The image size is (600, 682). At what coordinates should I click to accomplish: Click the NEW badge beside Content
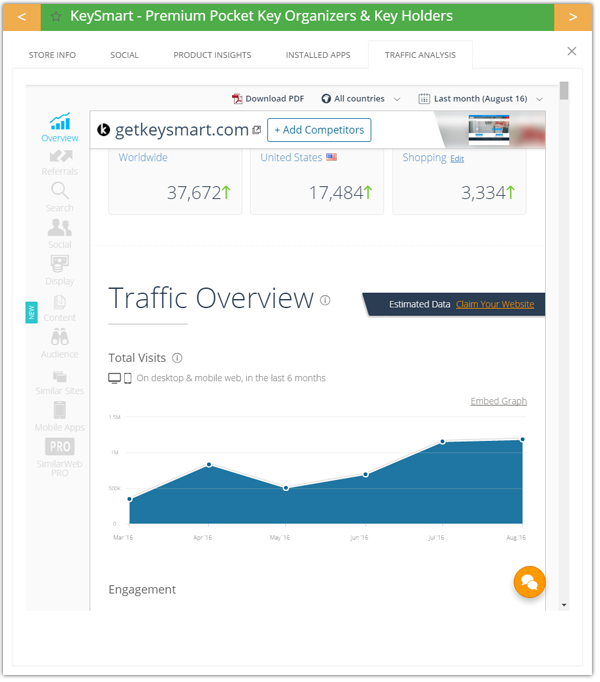[31, 313]
